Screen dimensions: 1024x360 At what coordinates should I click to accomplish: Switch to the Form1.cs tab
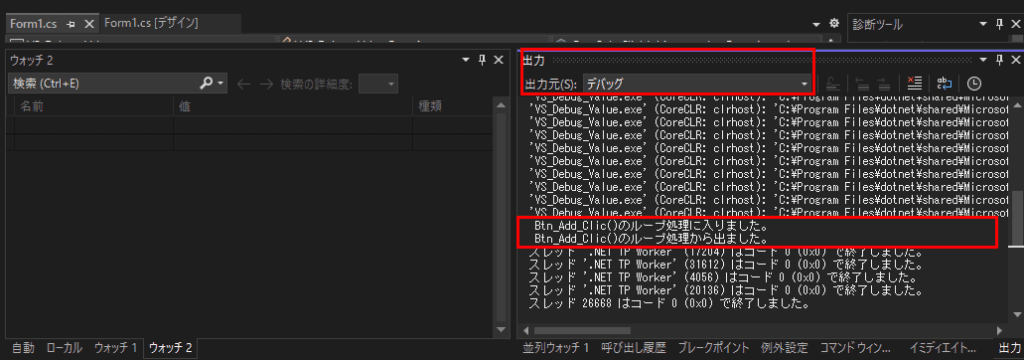(33, 24)
